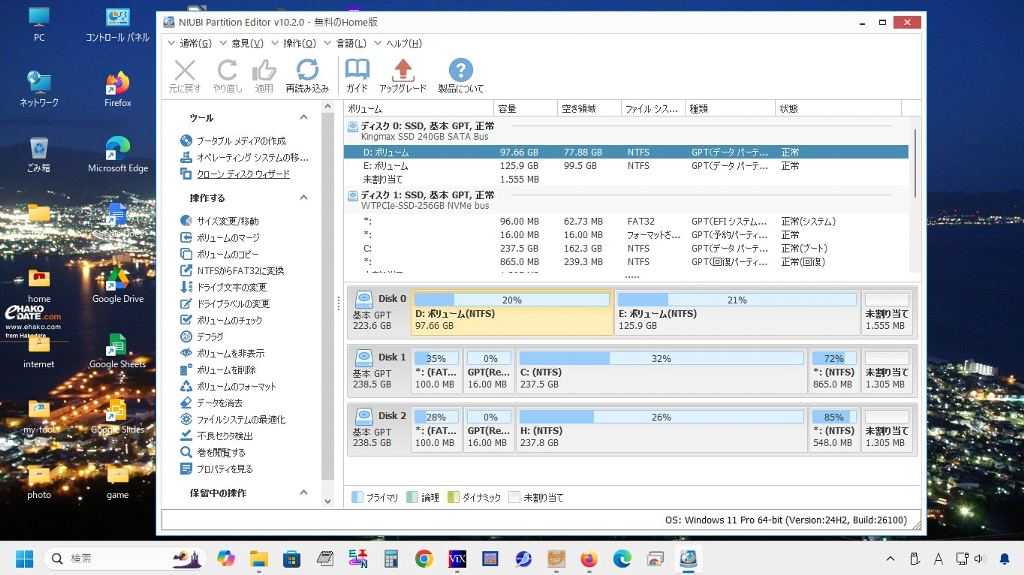Collapse the 保留中の操作 (Pending operations) section
This screenshot has width=1024, height=575.
[x=303, y=493]
